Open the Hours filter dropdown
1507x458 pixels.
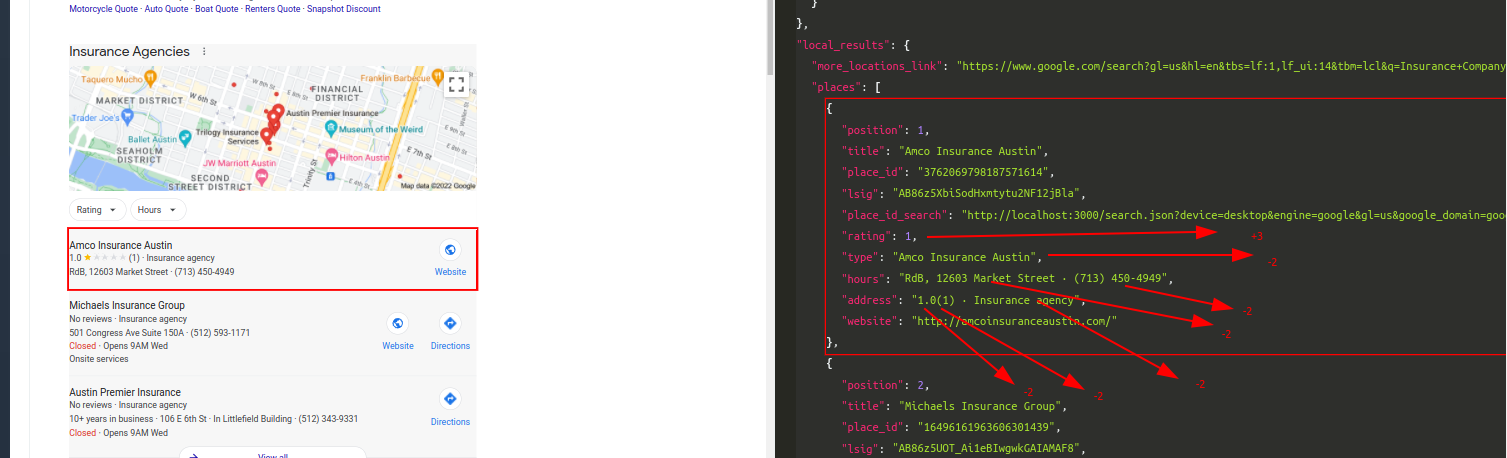pos(158,210)
